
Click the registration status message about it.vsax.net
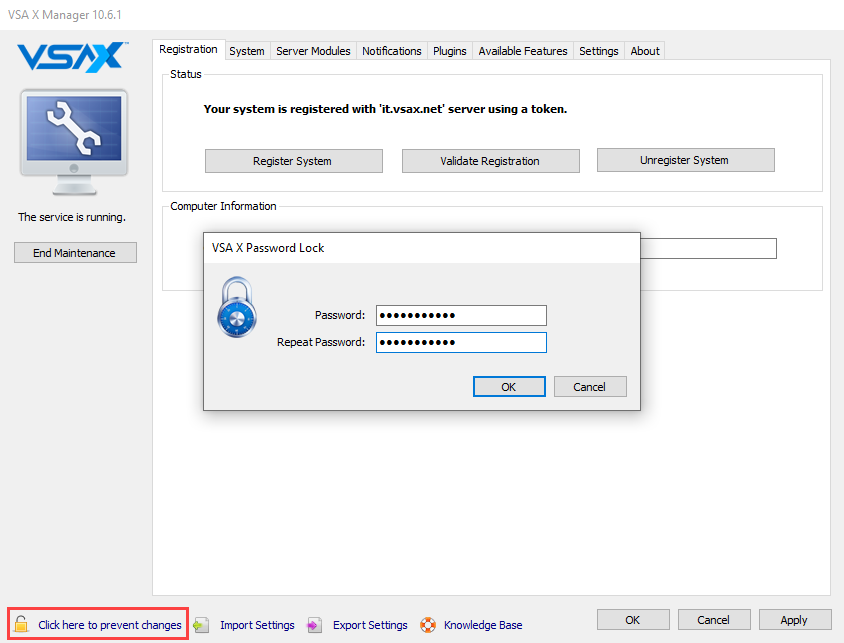[385, 109]
